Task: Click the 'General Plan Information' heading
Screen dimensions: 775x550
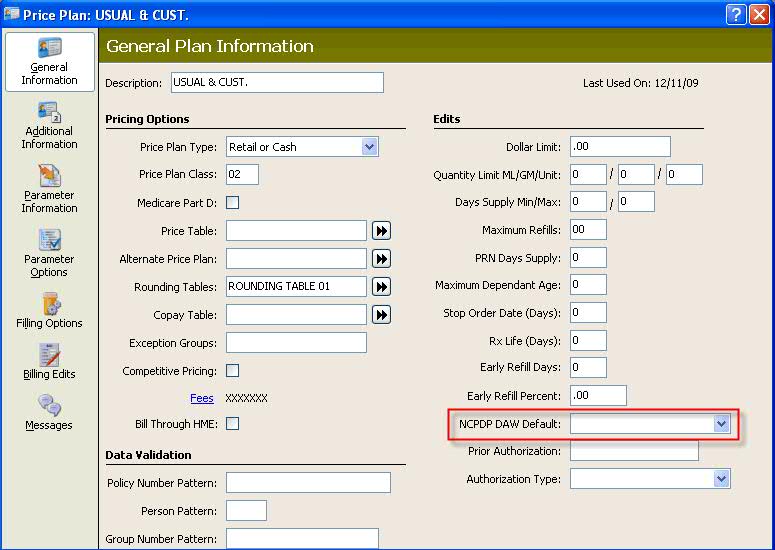Action: click(210, 46)
